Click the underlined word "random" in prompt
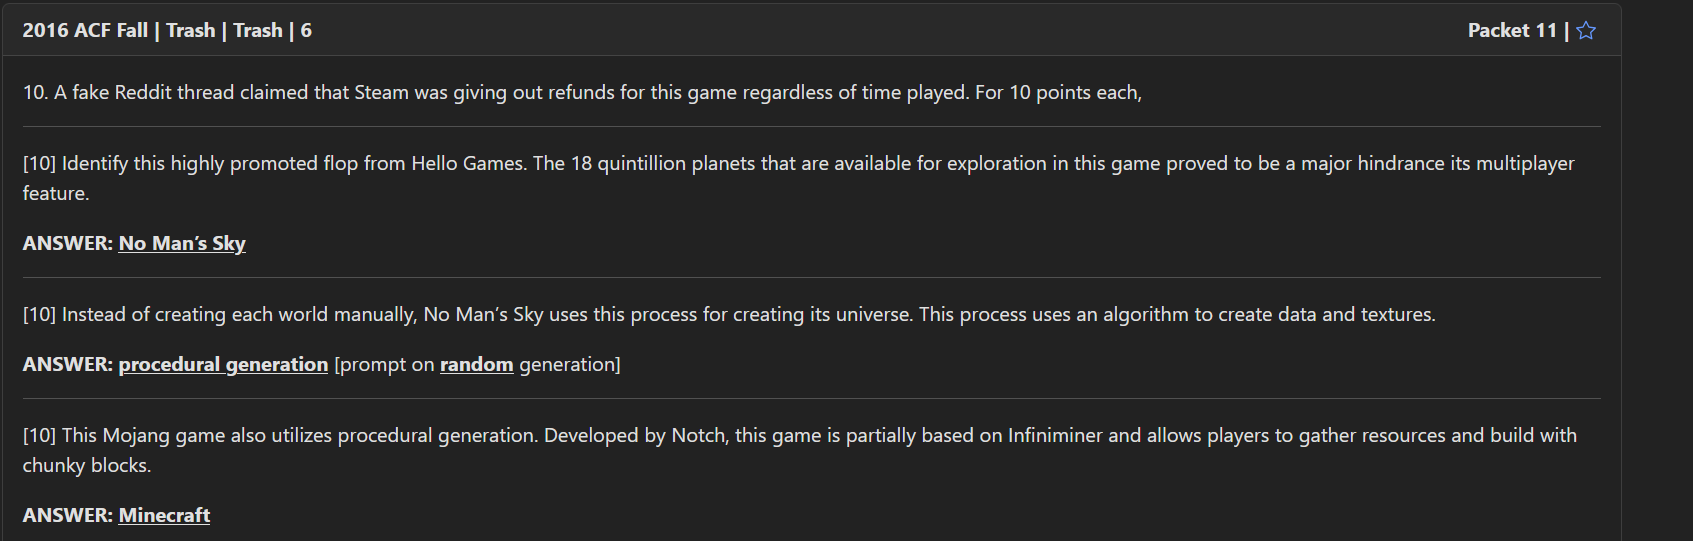Image resolution: width=1693 pixels, height=541 pixels. 476,365
